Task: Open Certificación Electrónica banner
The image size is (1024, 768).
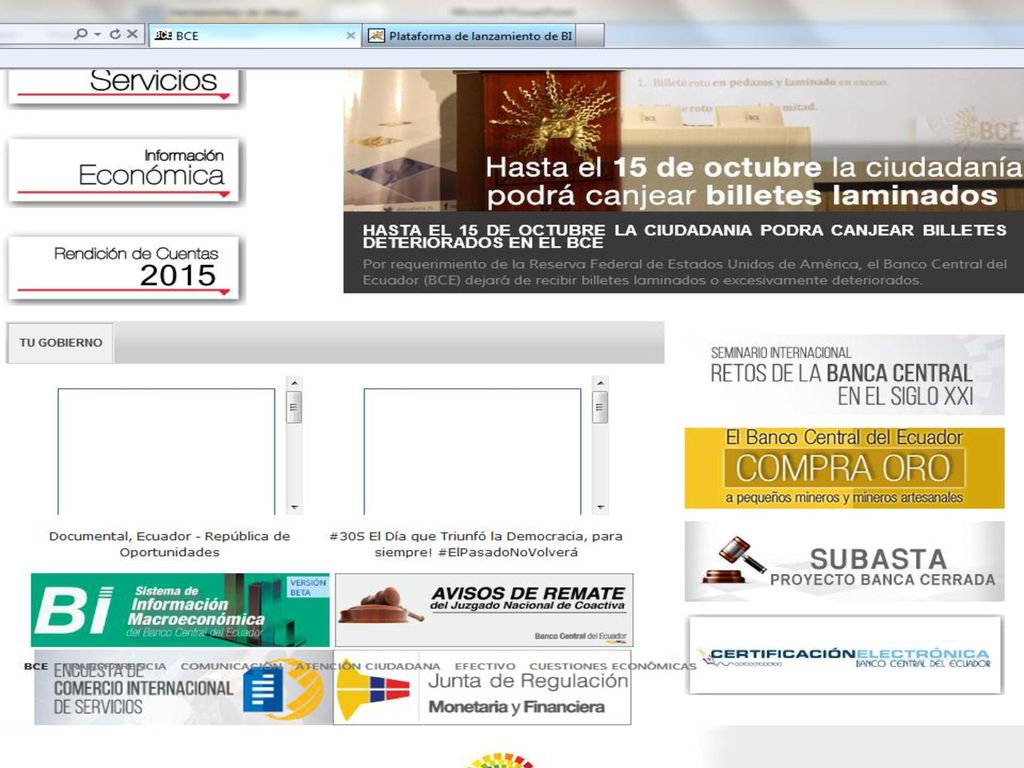Action: (845, 655)
